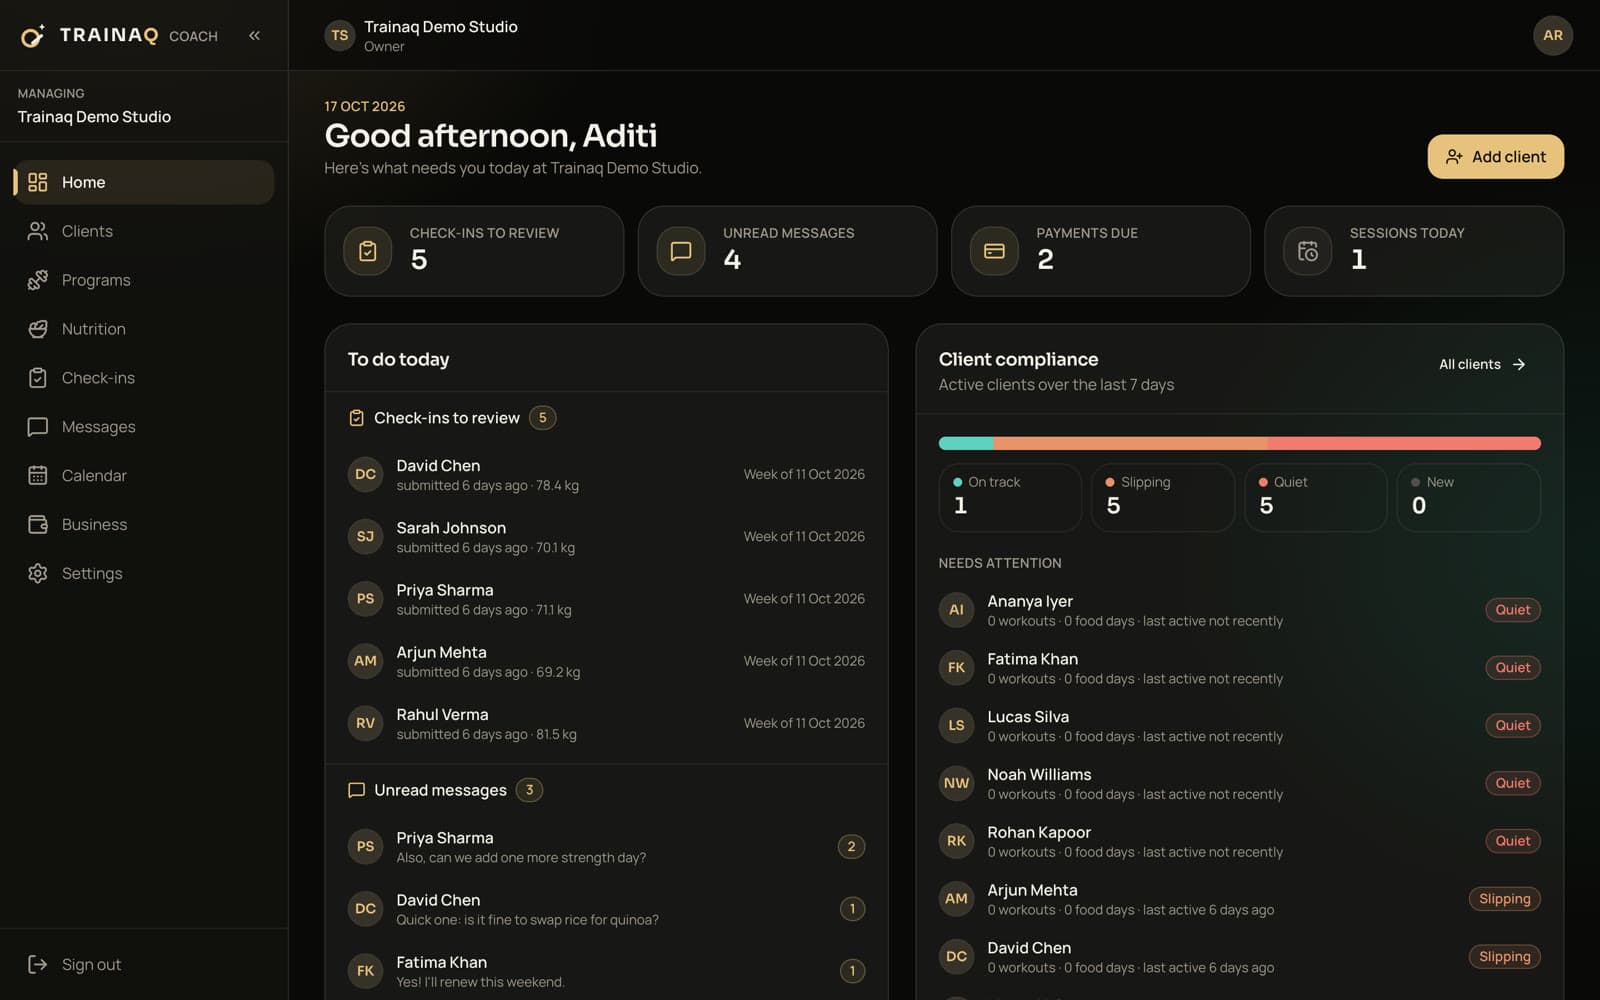Viewport: 1600px width, 1000px height.
Task: Click the PS avatar in Priya Sharma's check-in
Action: click(x=365, y=599)
